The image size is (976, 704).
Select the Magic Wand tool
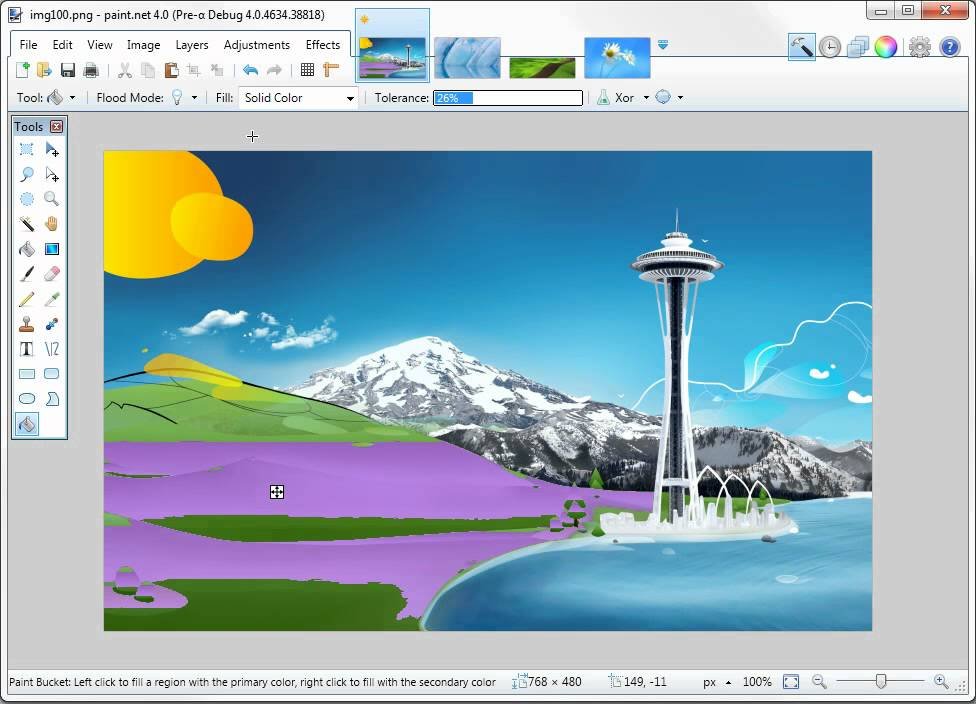27,224
